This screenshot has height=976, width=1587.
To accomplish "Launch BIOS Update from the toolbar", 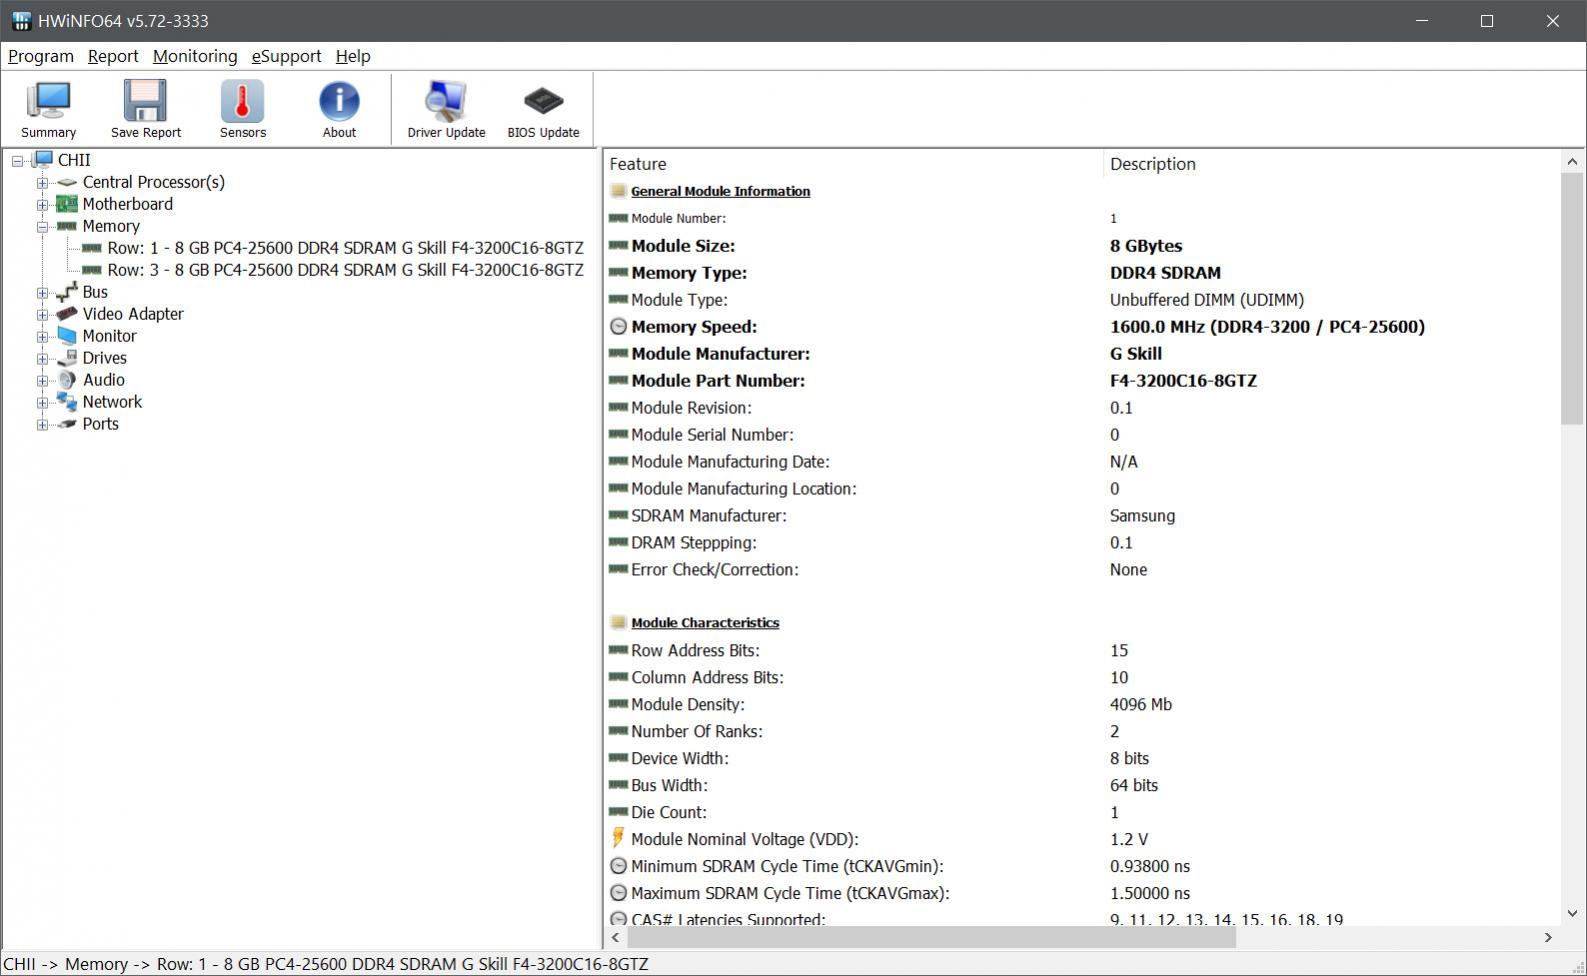I will pyautogui.click(x=543, y=109).
